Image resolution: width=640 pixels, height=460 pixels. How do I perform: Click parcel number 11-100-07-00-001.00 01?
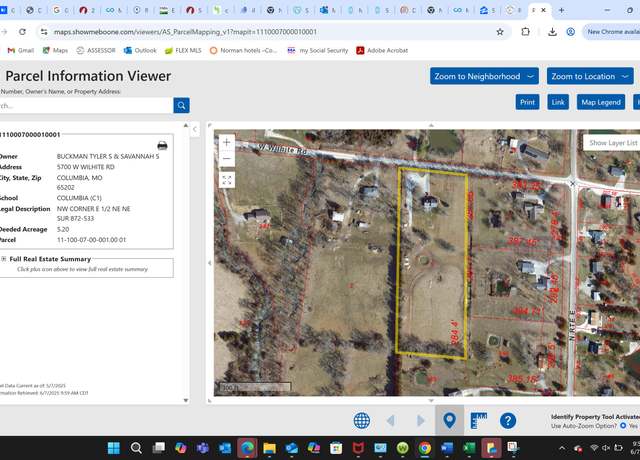91,240
